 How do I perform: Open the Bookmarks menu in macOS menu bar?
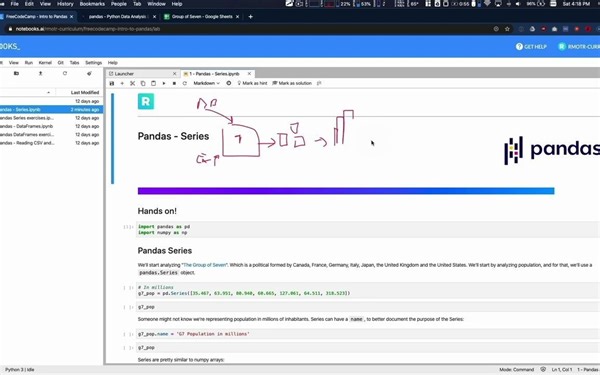pos(92,4)
